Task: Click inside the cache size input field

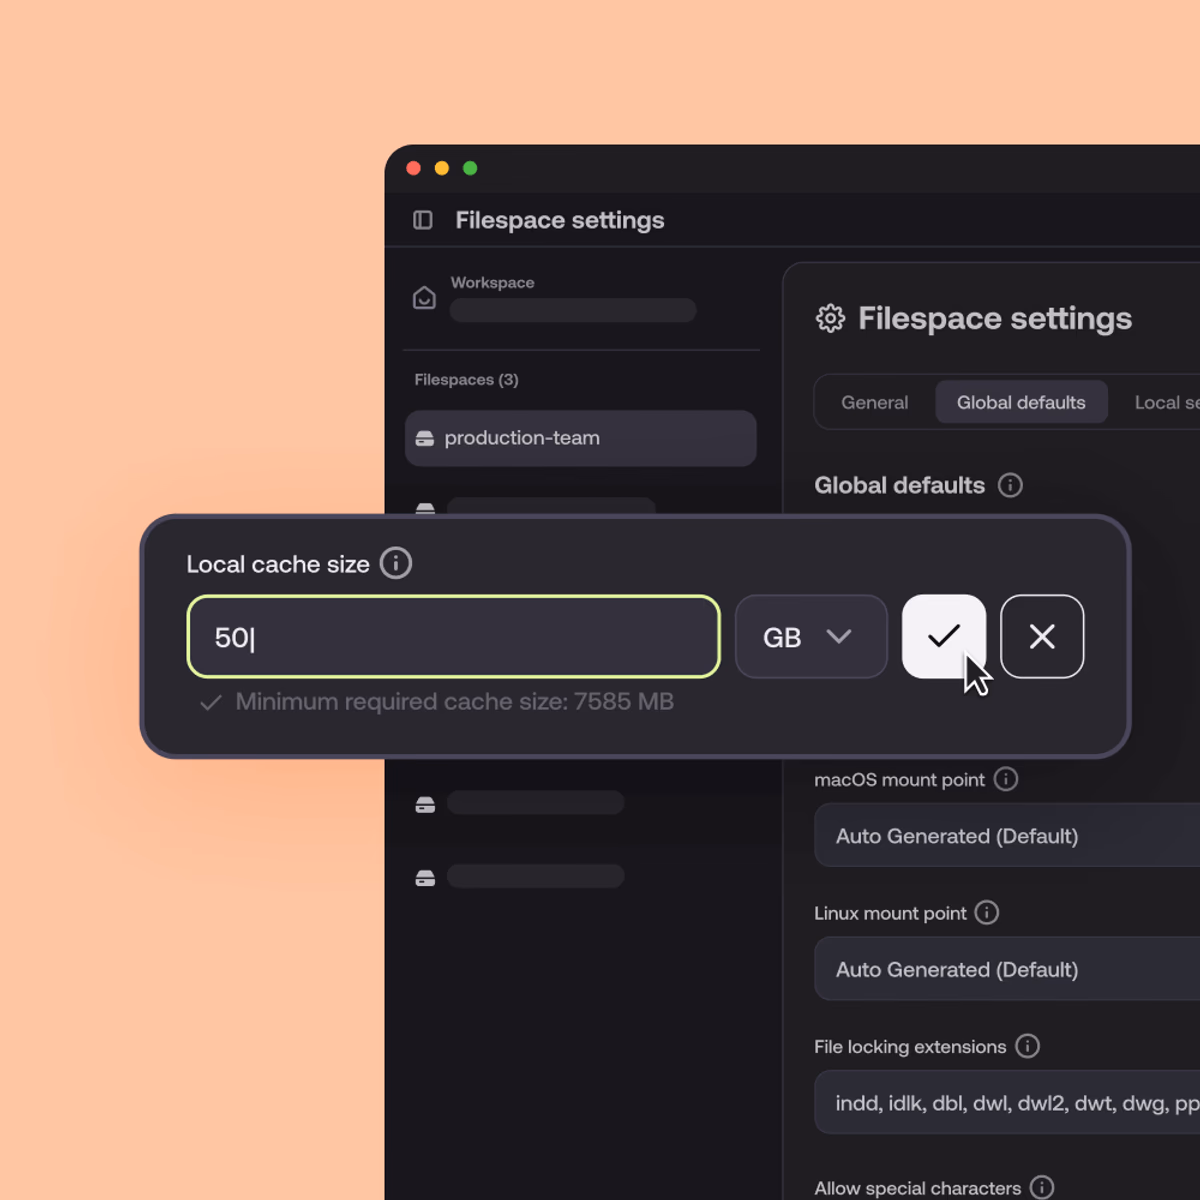Action: [453, 637]
